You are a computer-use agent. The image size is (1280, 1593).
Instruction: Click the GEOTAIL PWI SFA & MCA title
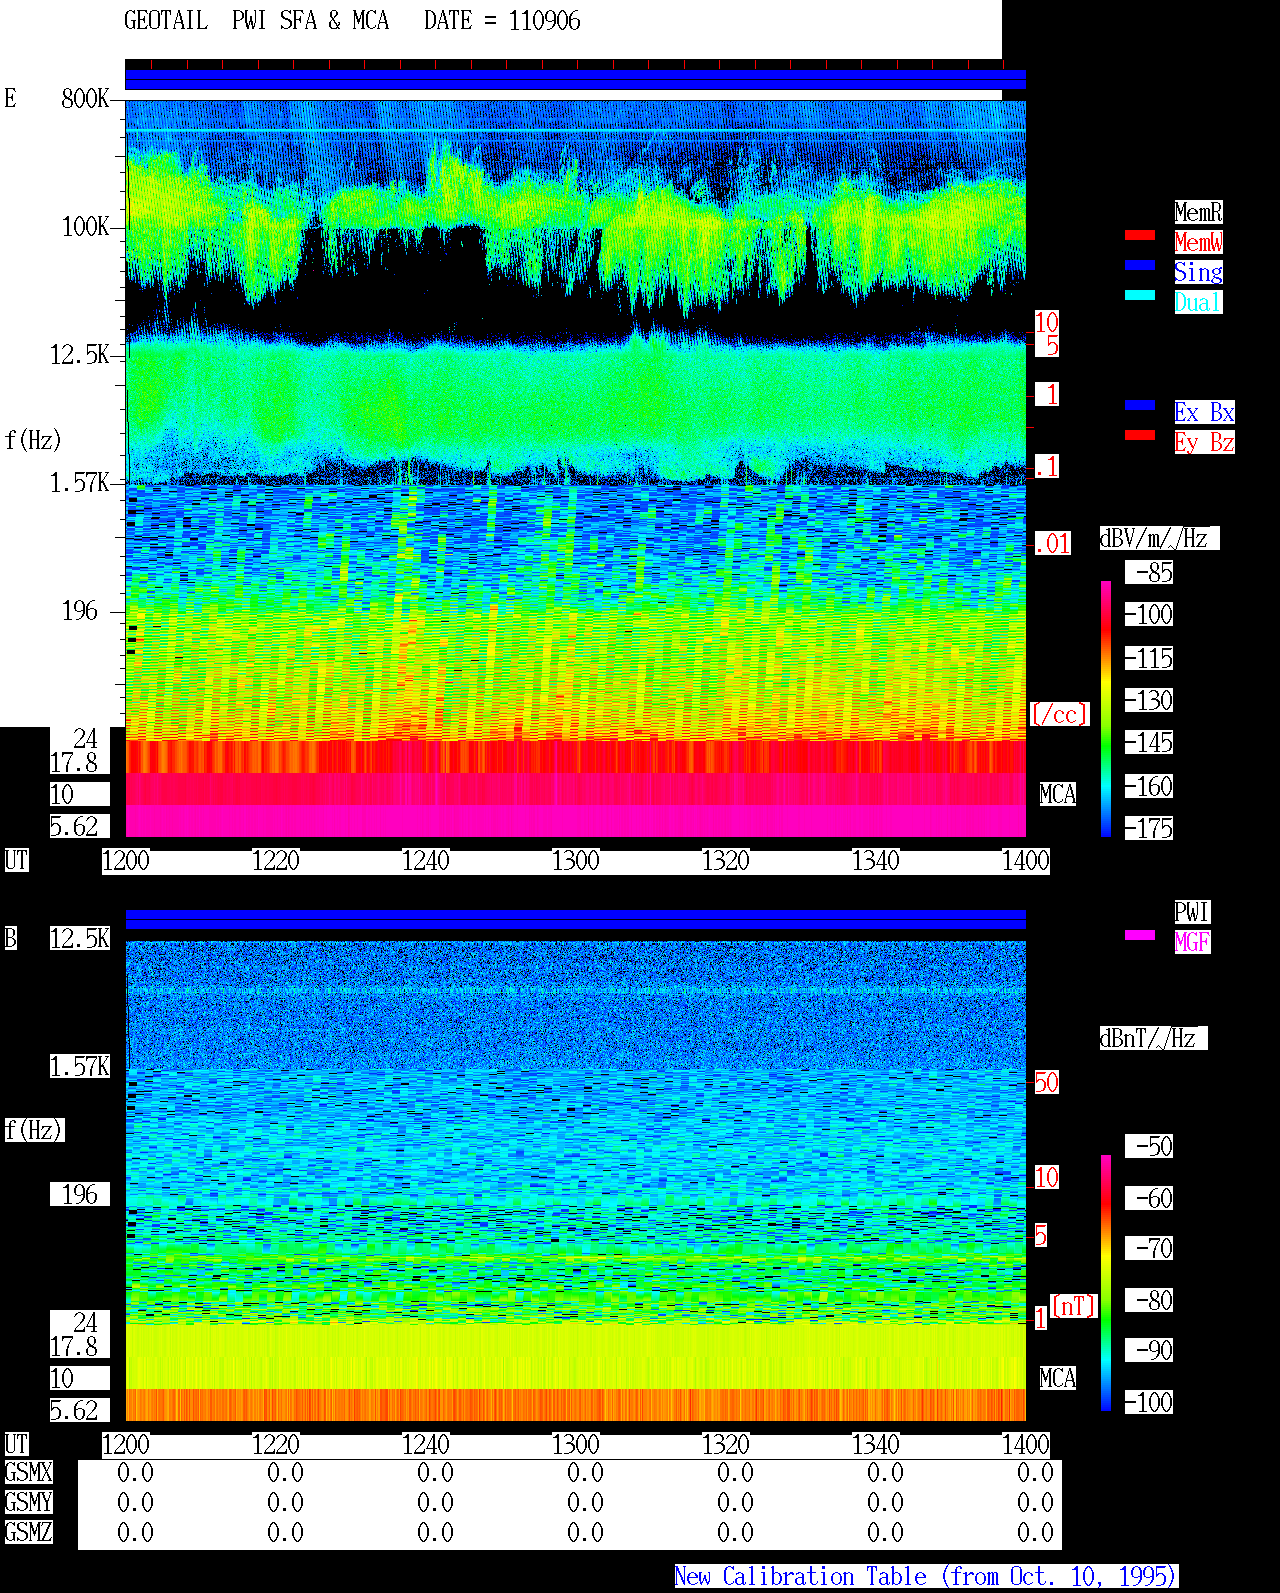pyautogui.click(x=256, y=21)
